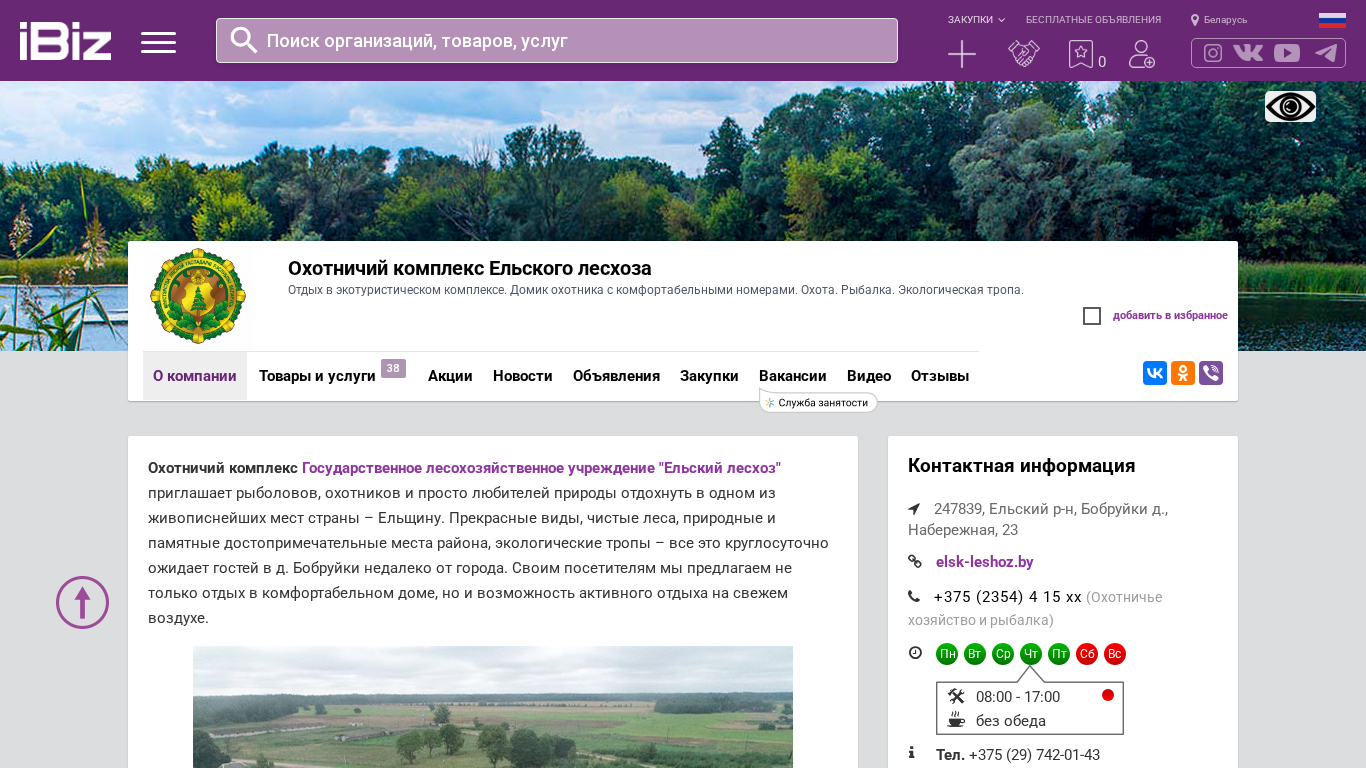
Task: Visit the elsk-leshoz.by website link
Action: coord(985,562)
